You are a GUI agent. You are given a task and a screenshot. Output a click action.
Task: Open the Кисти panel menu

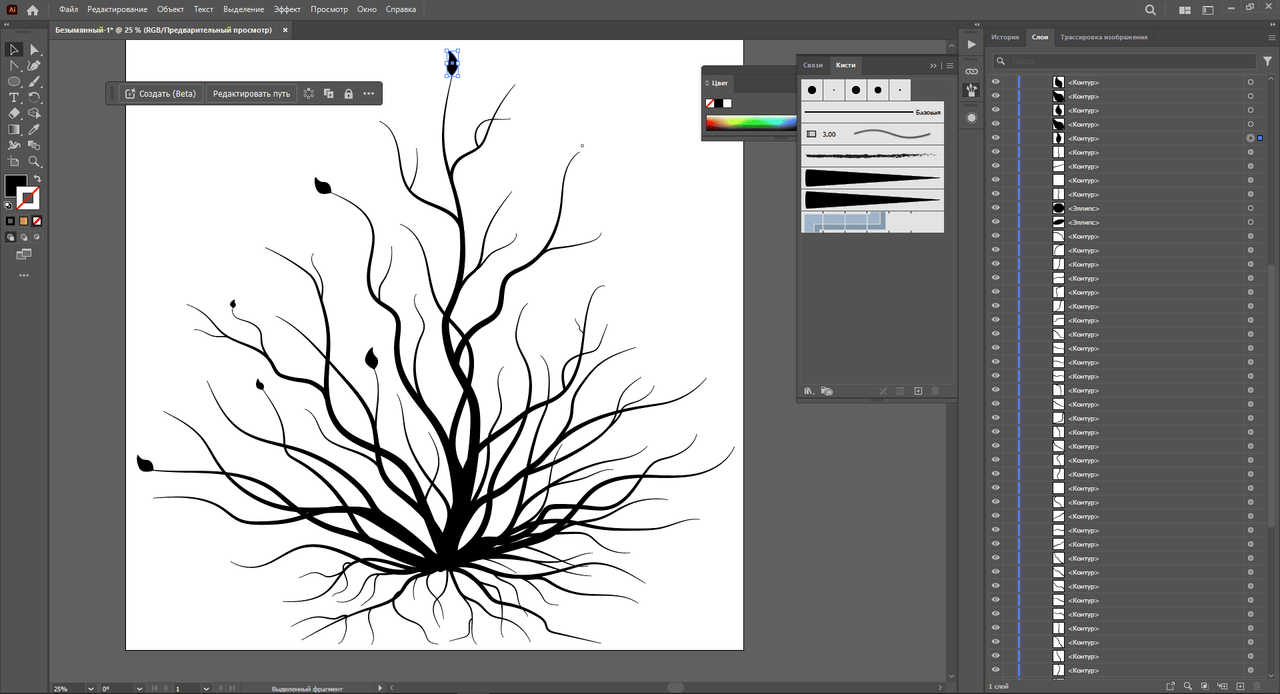pos(949,65)
